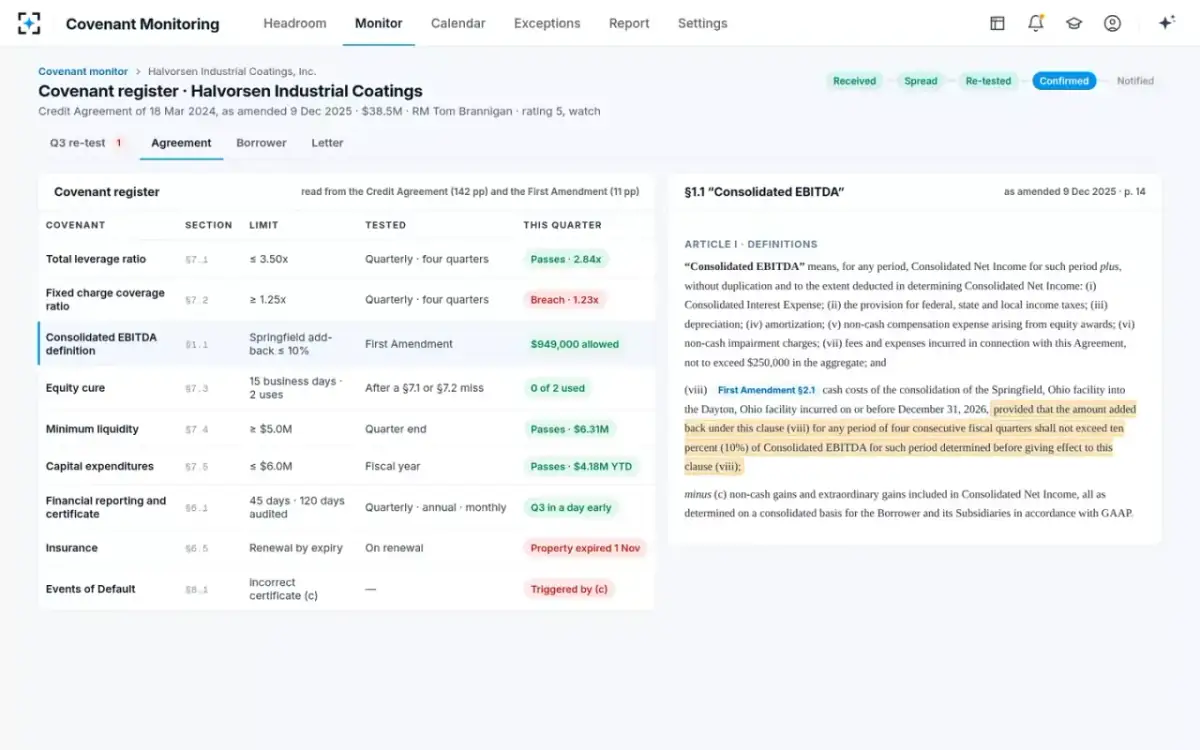Select the Fixed charge coverage ratio row
This screenshot has width=1200, height=750.
click(x=346, y=300)
